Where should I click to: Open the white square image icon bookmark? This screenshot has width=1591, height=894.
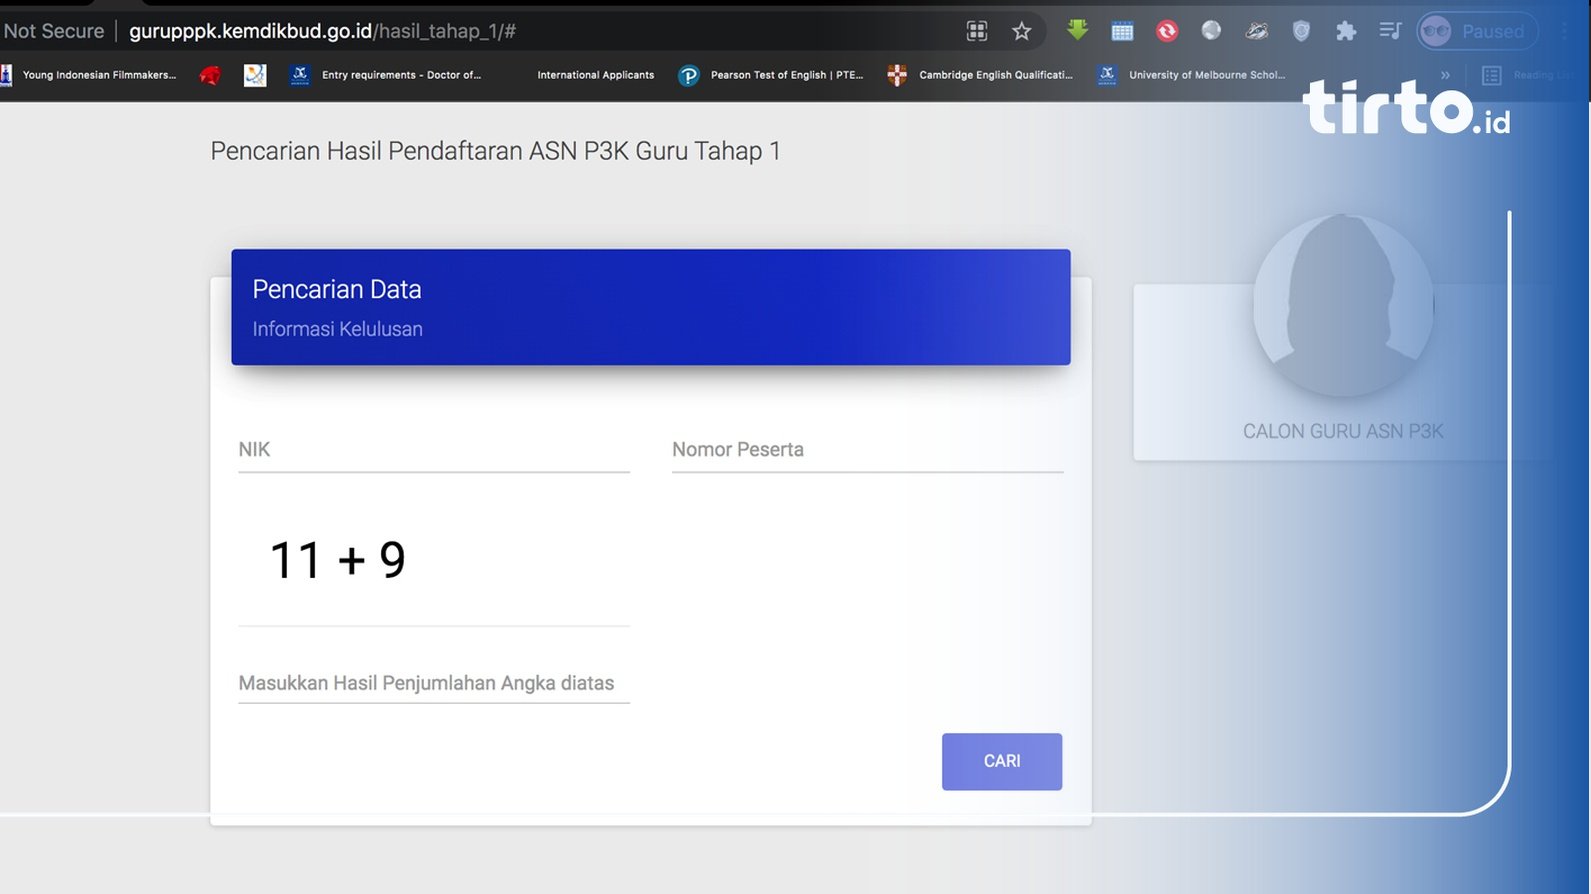[255, 75]
